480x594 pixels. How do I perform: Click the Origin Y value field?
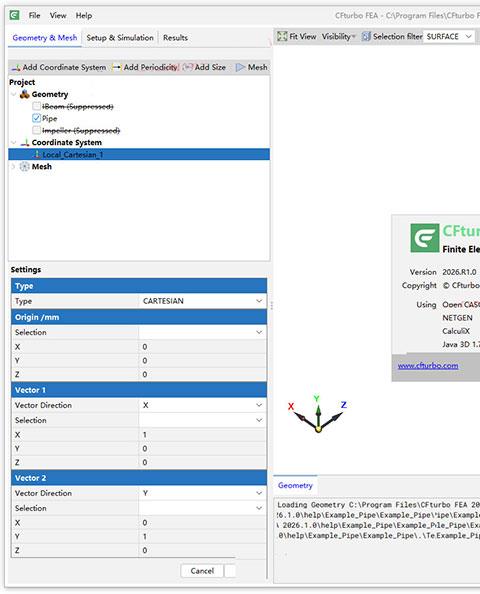pos(203,360)
